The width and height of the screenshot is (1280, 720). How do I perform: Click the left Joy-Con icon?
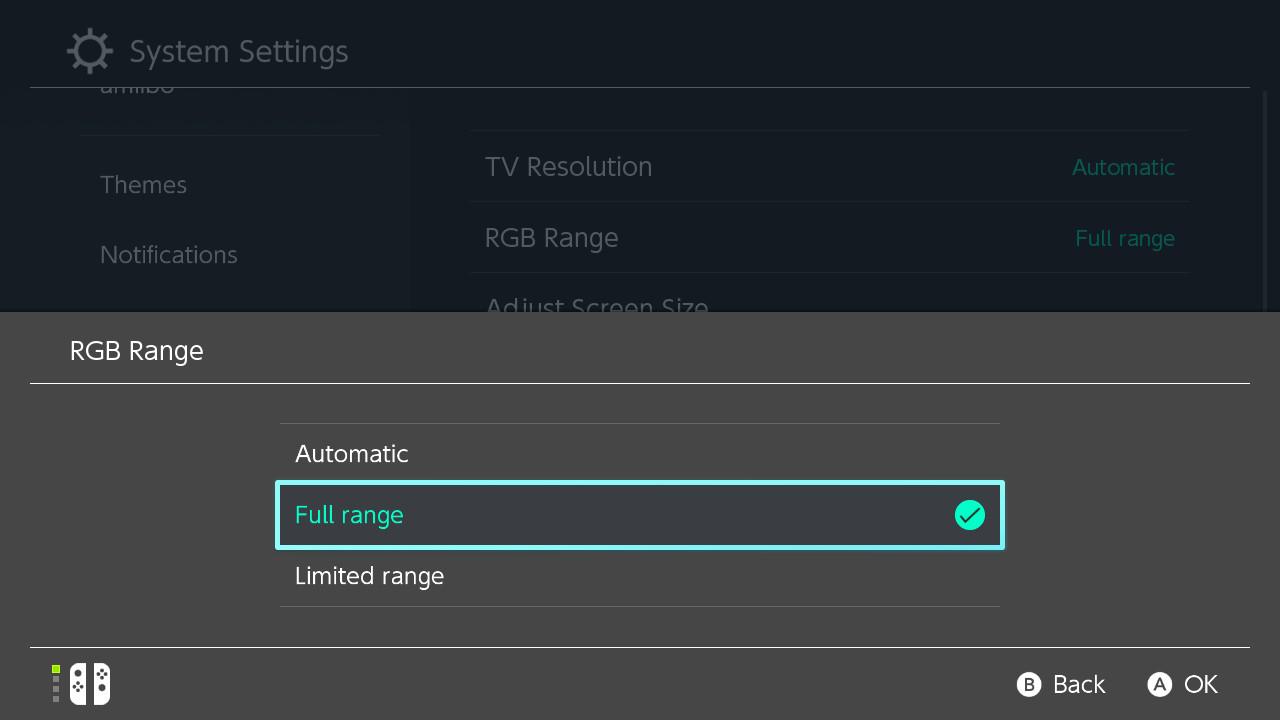(x=77, y=684)
